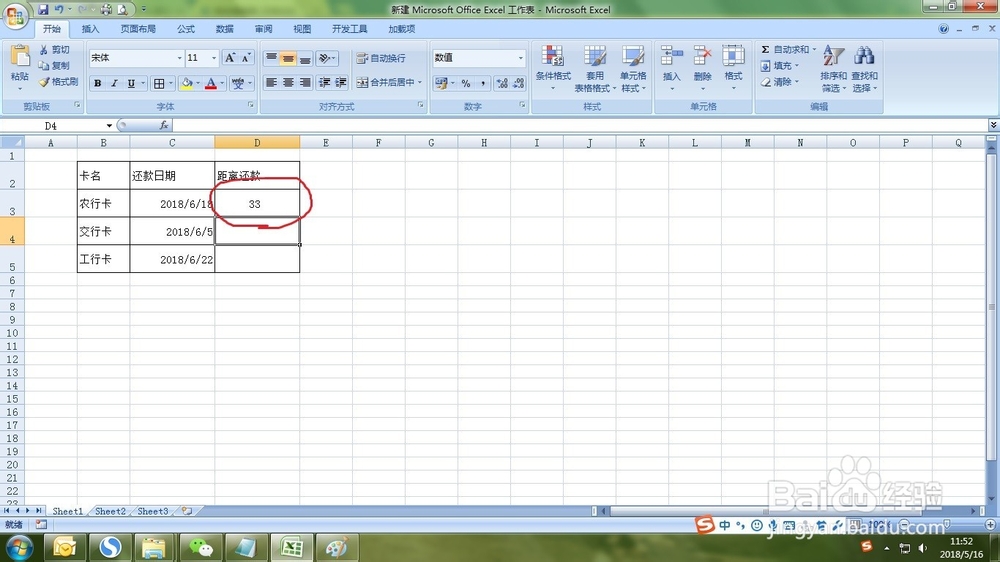The width and height of the screenshot is (1000, 562).
Task: Apply the red font color
Action: (x=210, y=83)
